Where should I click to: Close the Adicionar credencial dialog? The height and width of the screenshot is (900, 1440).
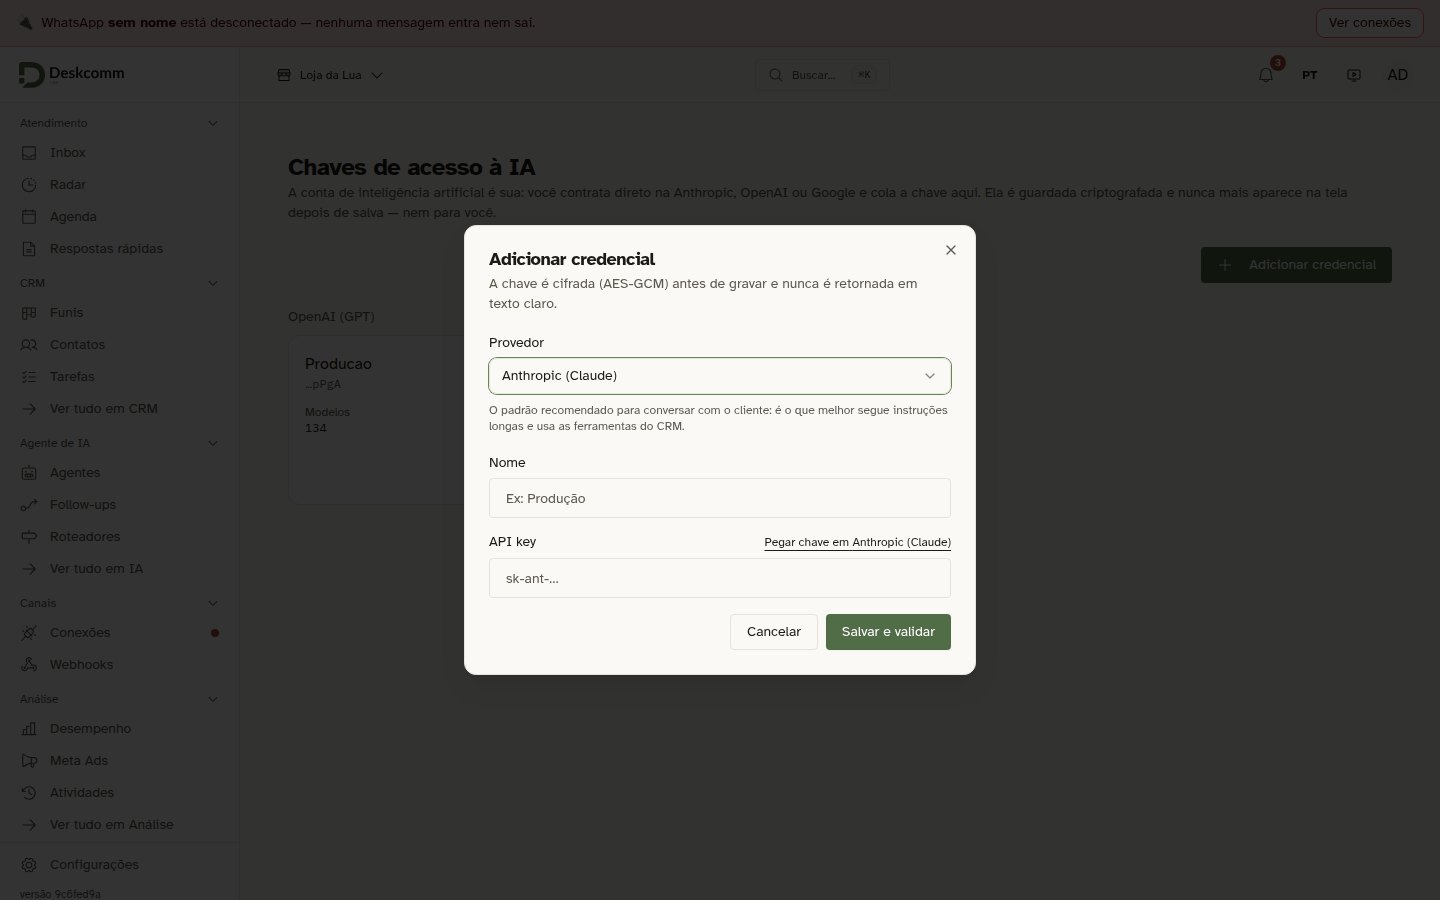(951, 250)
